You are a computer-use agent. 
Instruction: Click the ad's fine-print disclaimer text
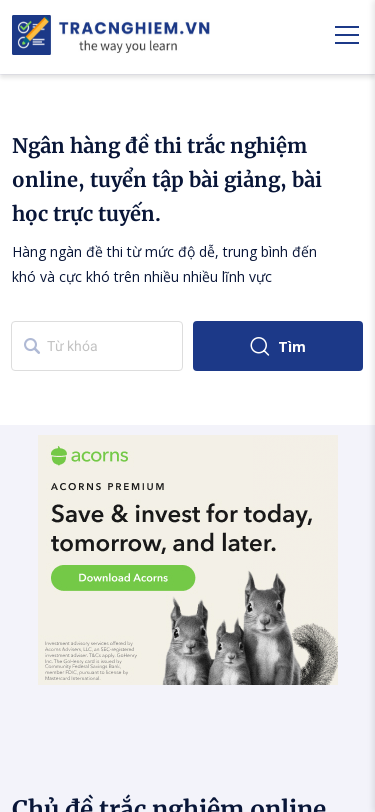91,660
